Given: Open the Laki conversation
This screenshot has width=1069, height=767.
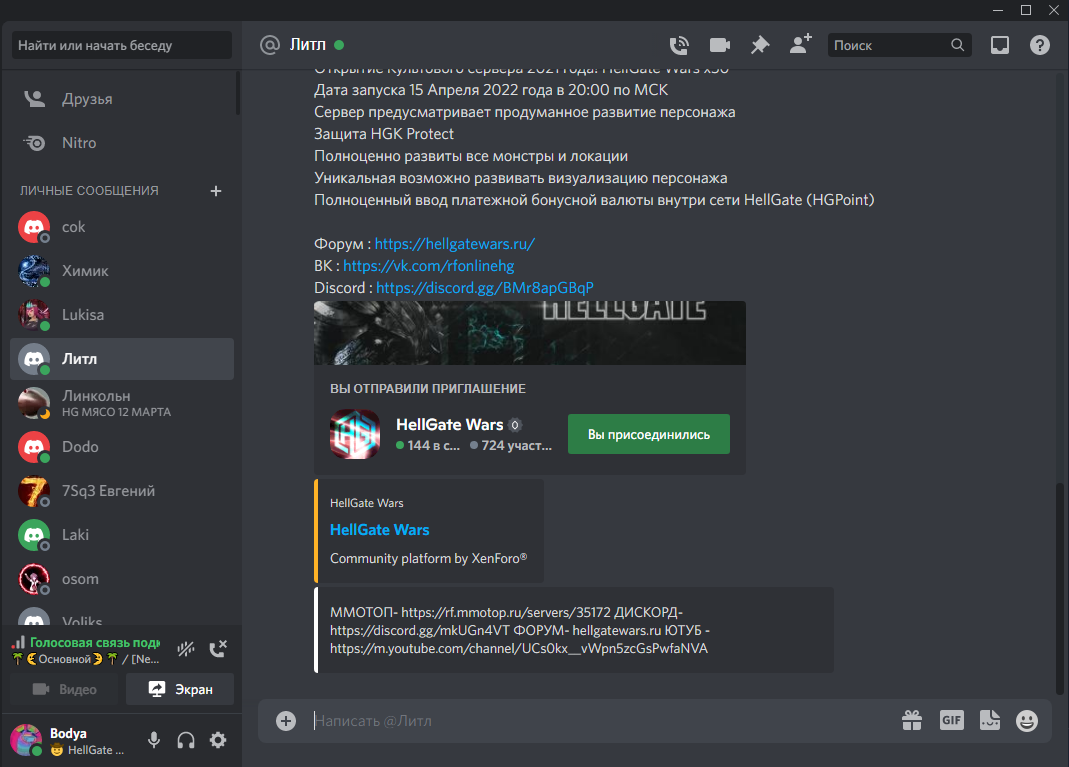Looking at the screenshot, I should [122, 535].
